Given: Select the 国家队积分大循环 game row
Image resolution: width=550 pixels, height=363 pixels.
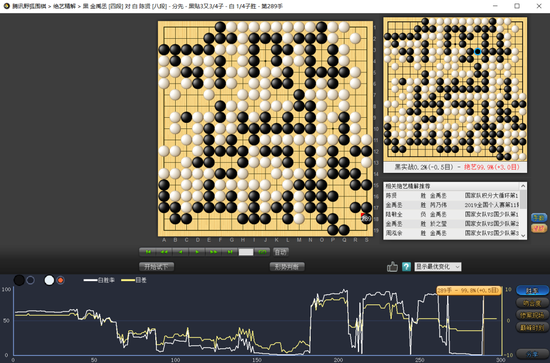Looking at the screenshot, I should [x=452, y=195].
